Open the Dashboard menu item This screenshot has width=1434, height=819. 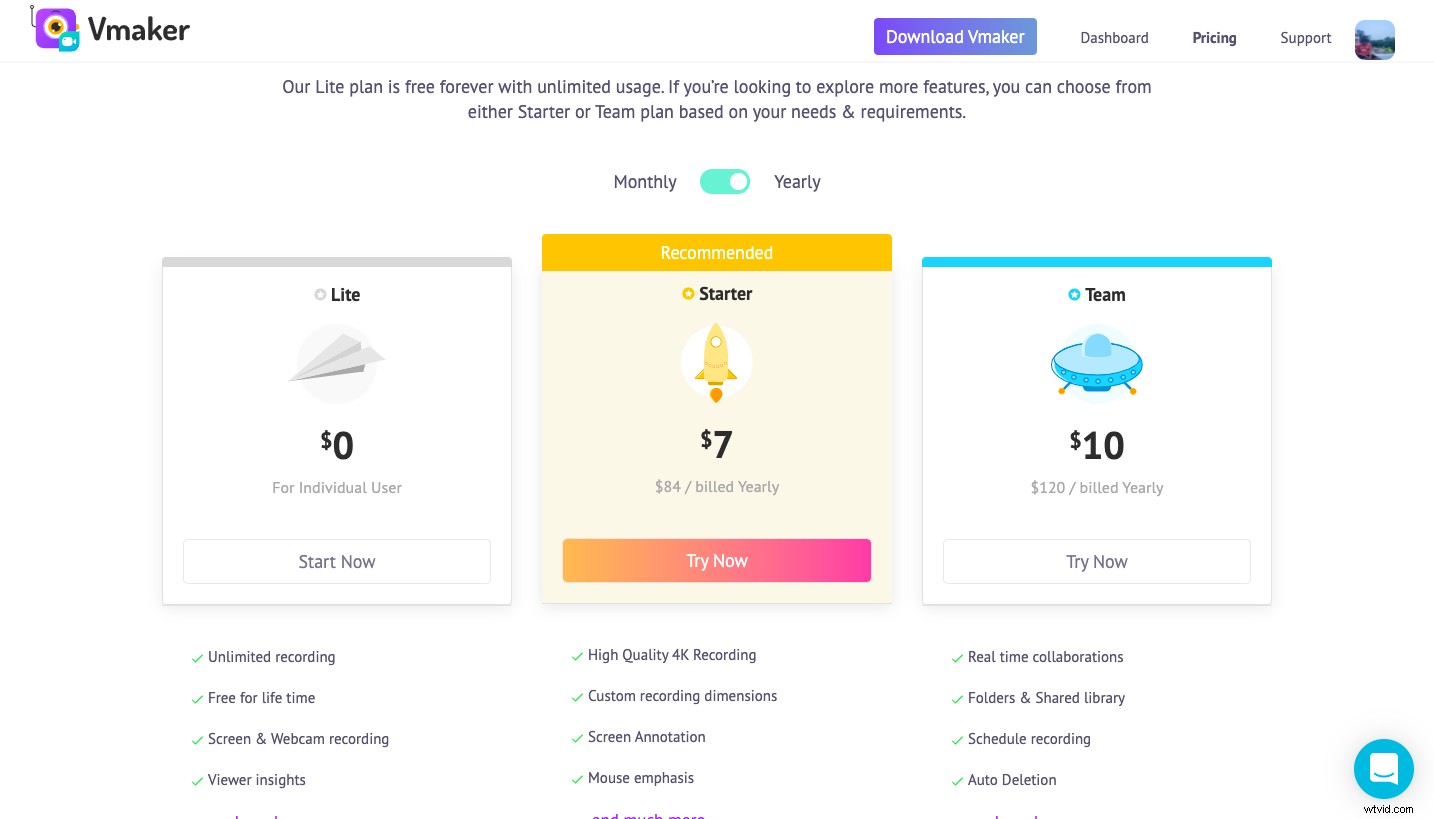pos(1114,38)
